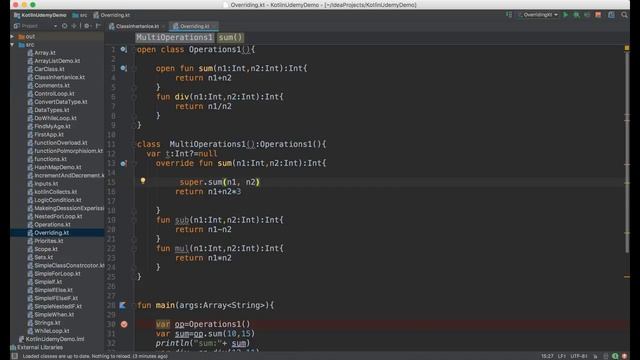This screenshot has width=640, height=360.
Task: Click src breadcrumb in navigation bar
Action: click(80, 15)
